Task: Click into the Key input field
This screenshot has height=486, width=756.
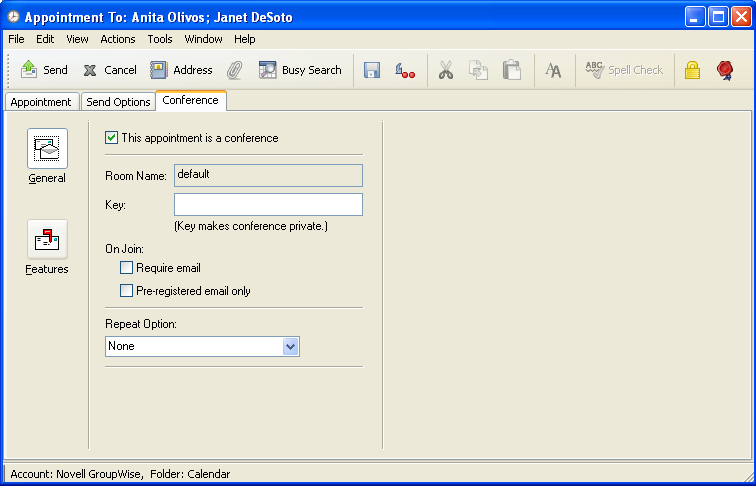Action: tap(268, 204)
